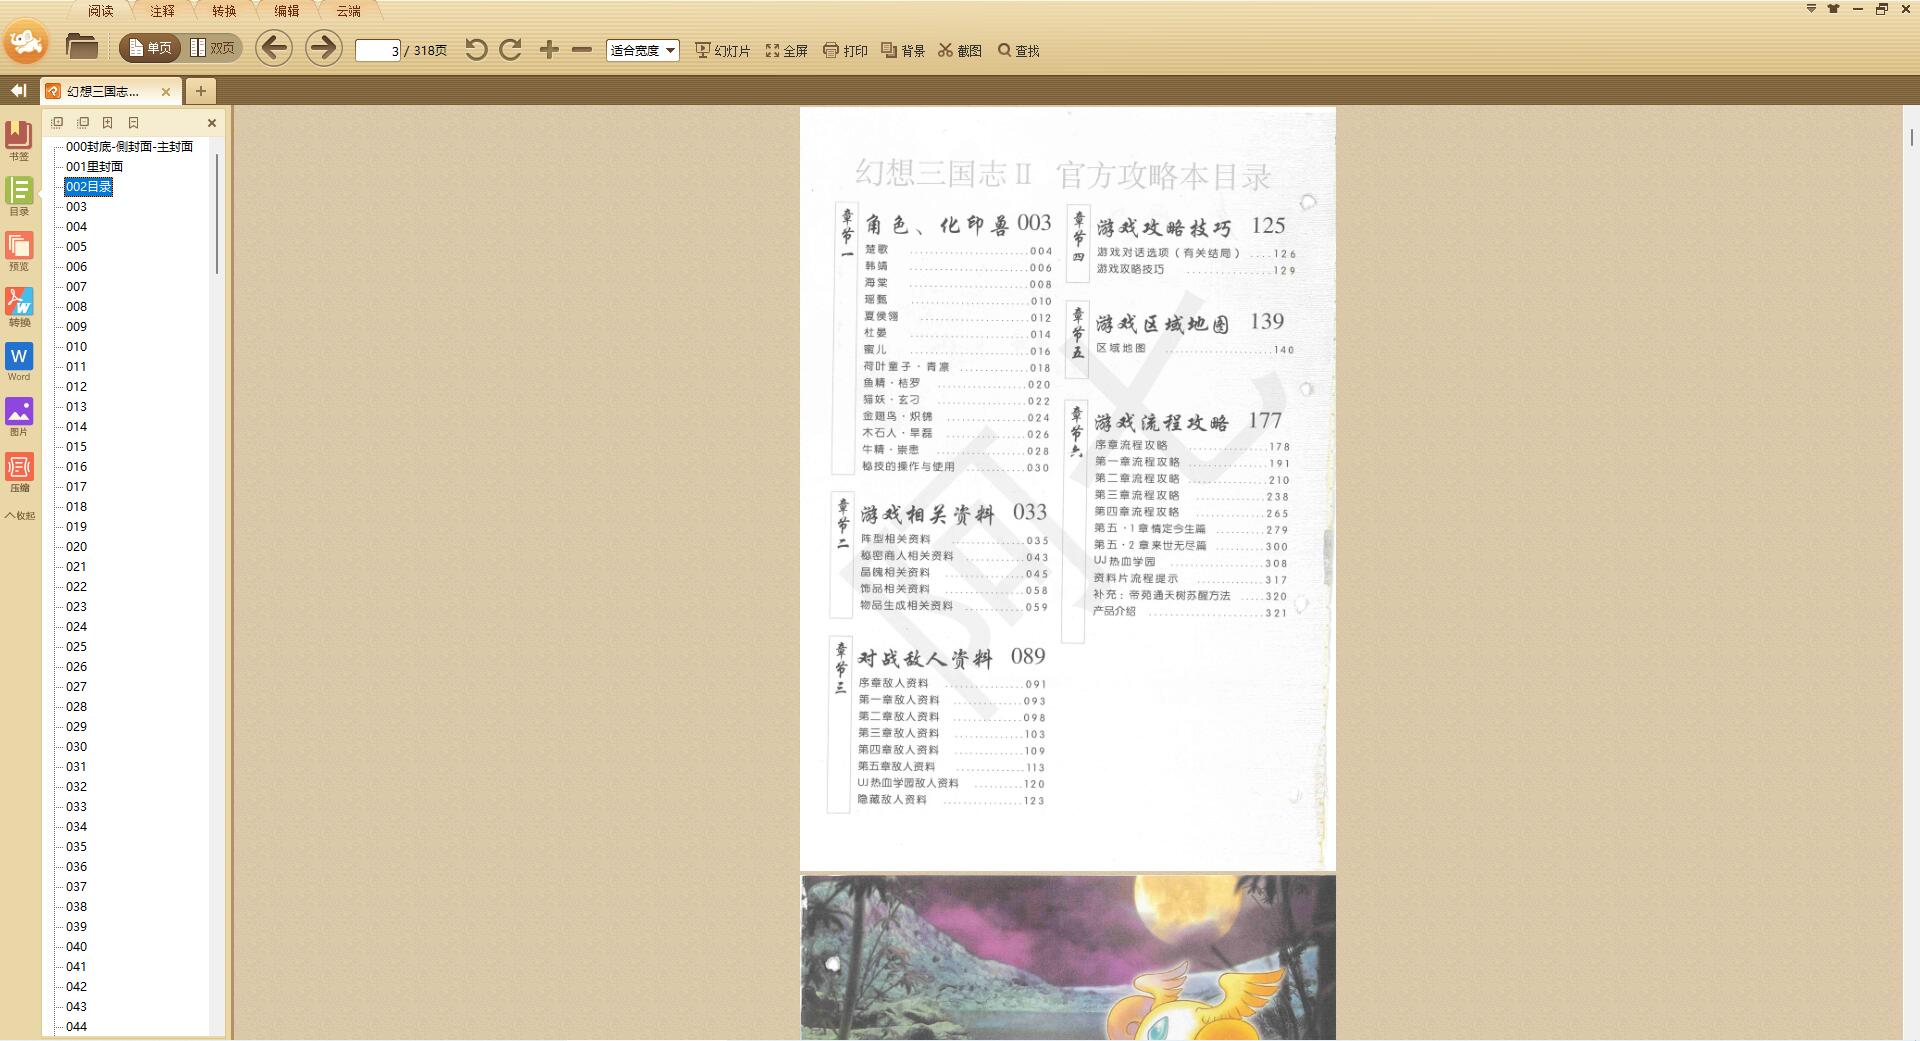Switch to 双页 double page view
Viewport: 1920px width, 1041px height.
click(211, 47)
